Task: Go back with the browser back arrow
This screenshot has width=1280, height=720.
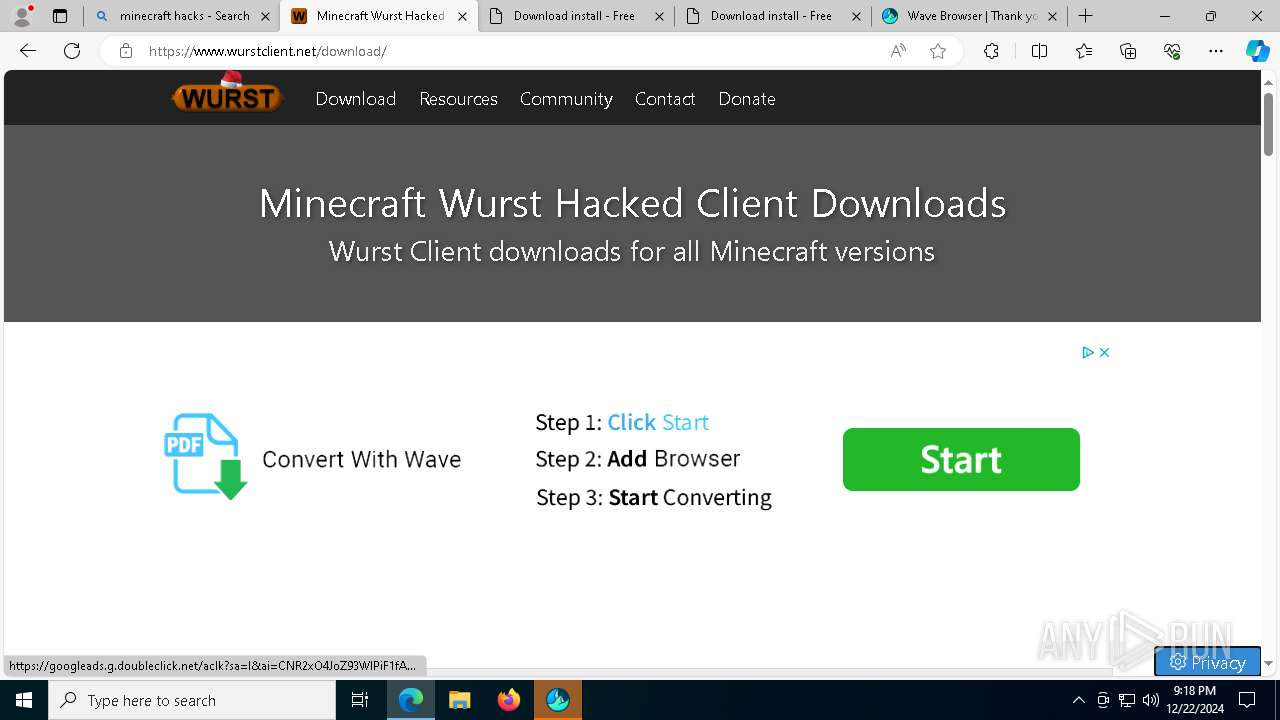Action: [x=28, y=51]
